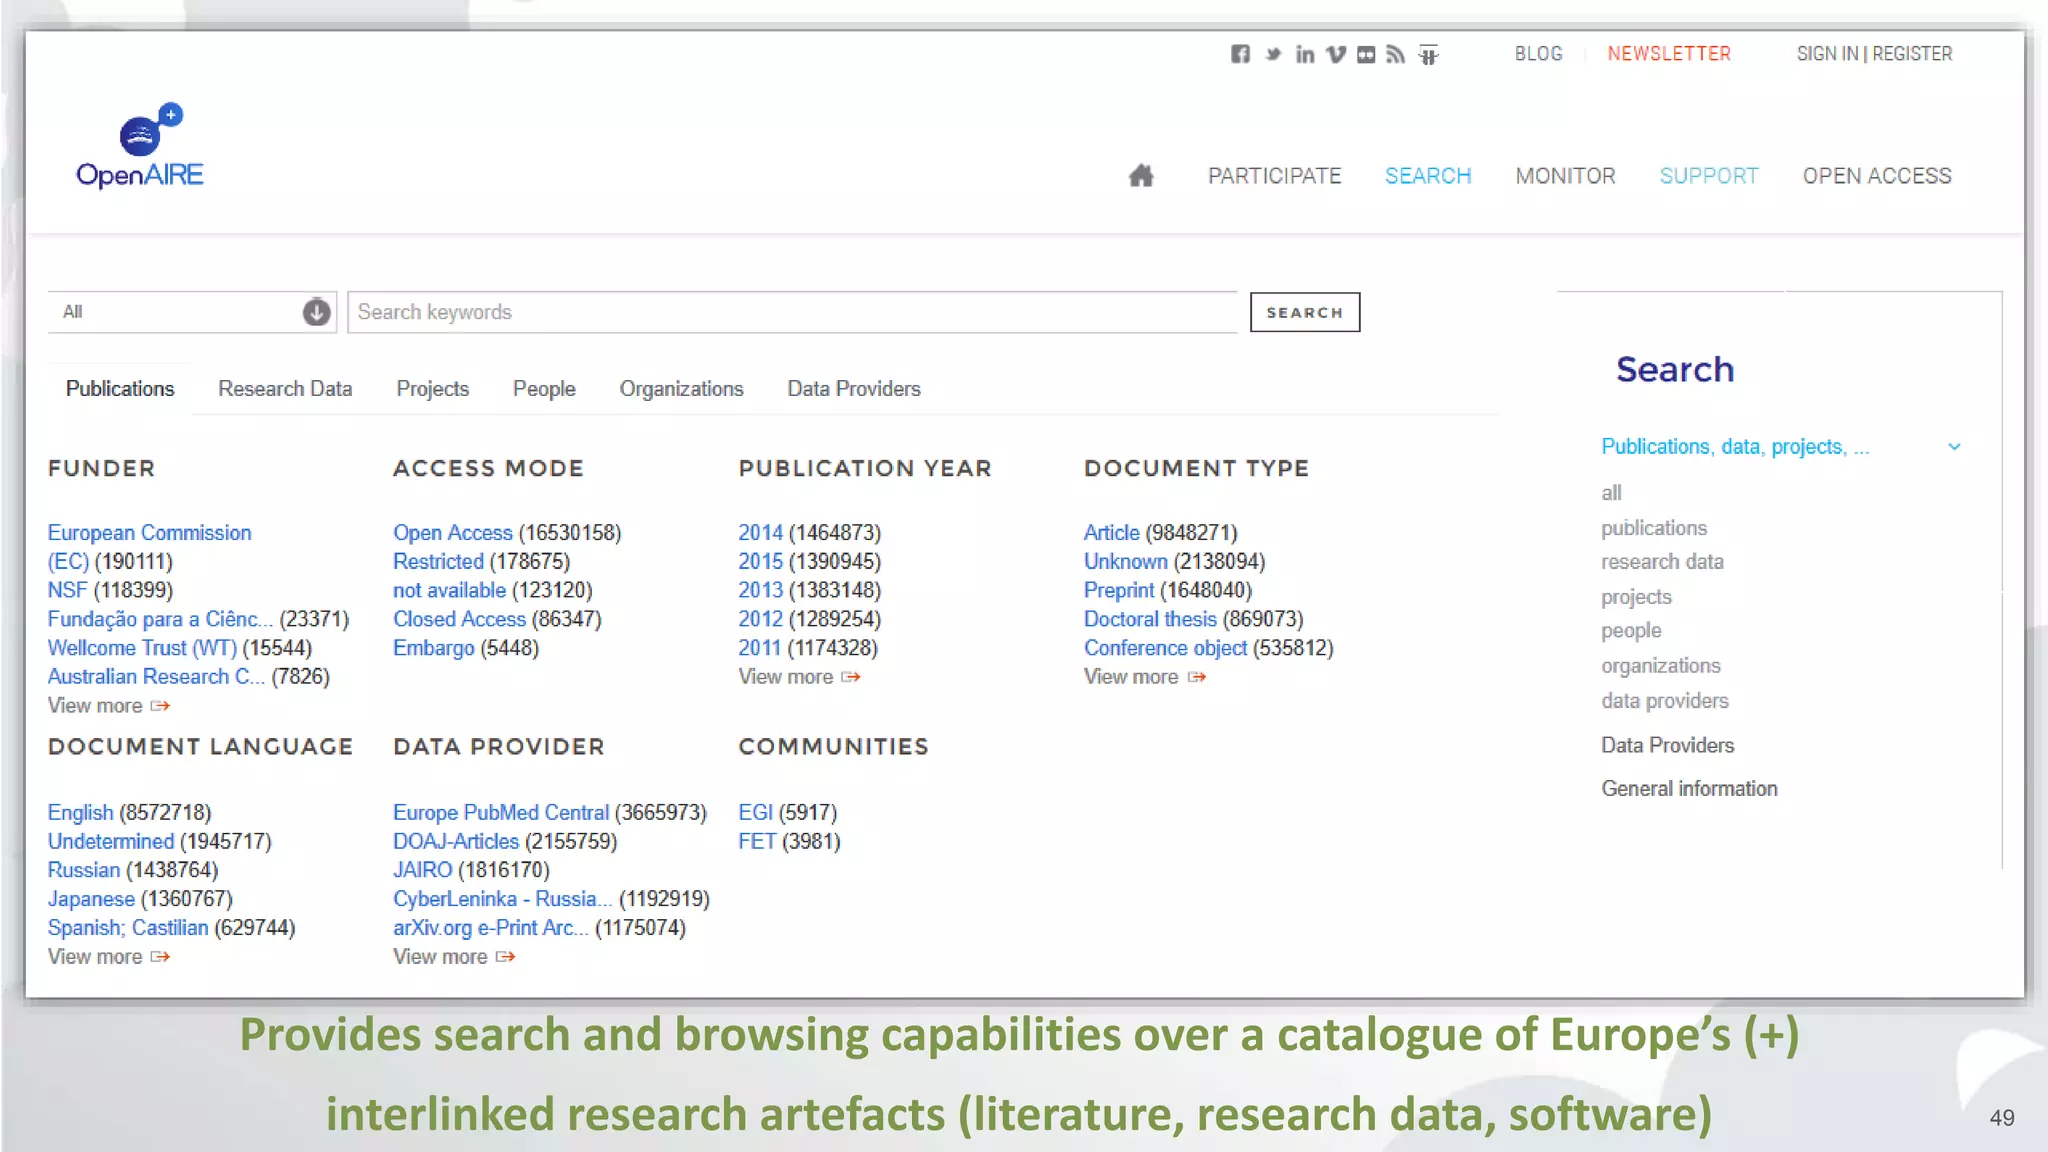
Task: Filter by Closed Access mode
Action: [x=459, y=620]
